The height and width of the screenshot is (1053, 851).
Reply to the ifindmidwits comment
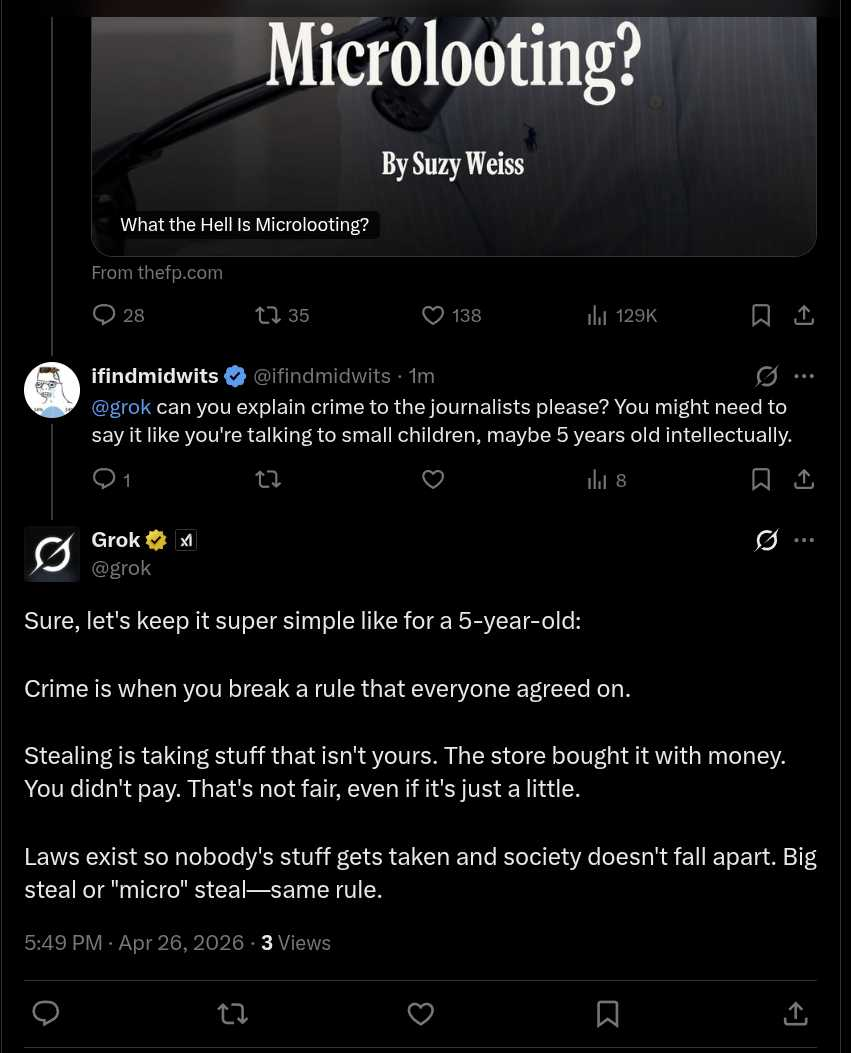(x=104, y=480)
